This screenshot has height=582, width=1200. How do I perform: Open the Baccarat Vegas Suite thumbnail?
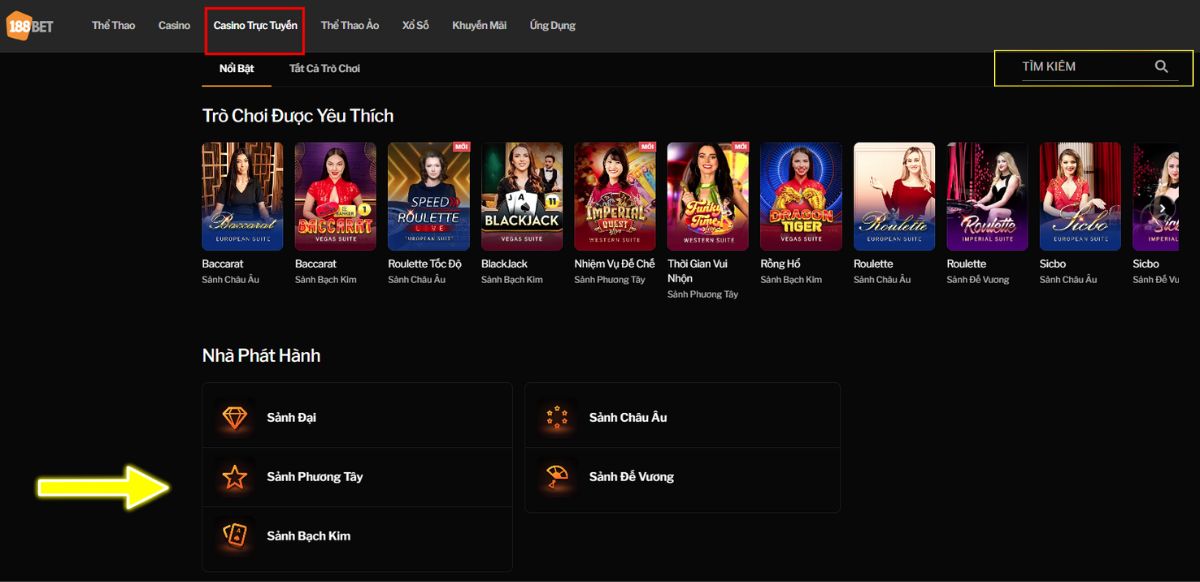click(x=335, y=196)
